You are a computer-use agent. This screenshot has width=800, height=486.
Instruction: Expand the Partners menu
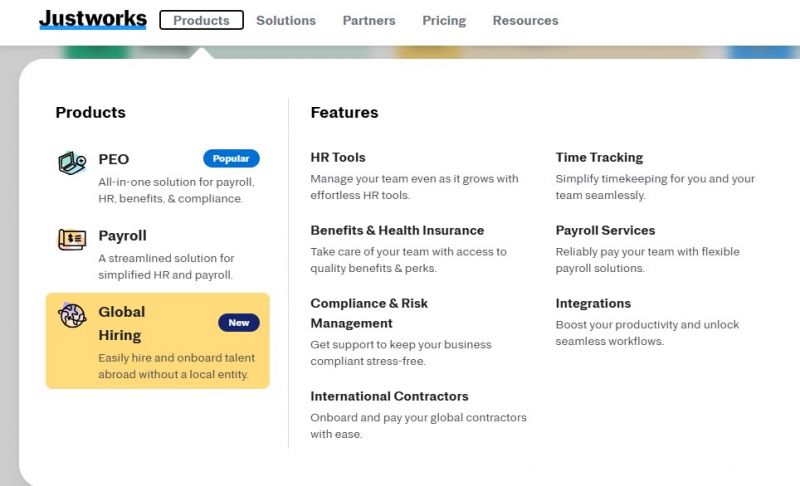pos(369,20)
